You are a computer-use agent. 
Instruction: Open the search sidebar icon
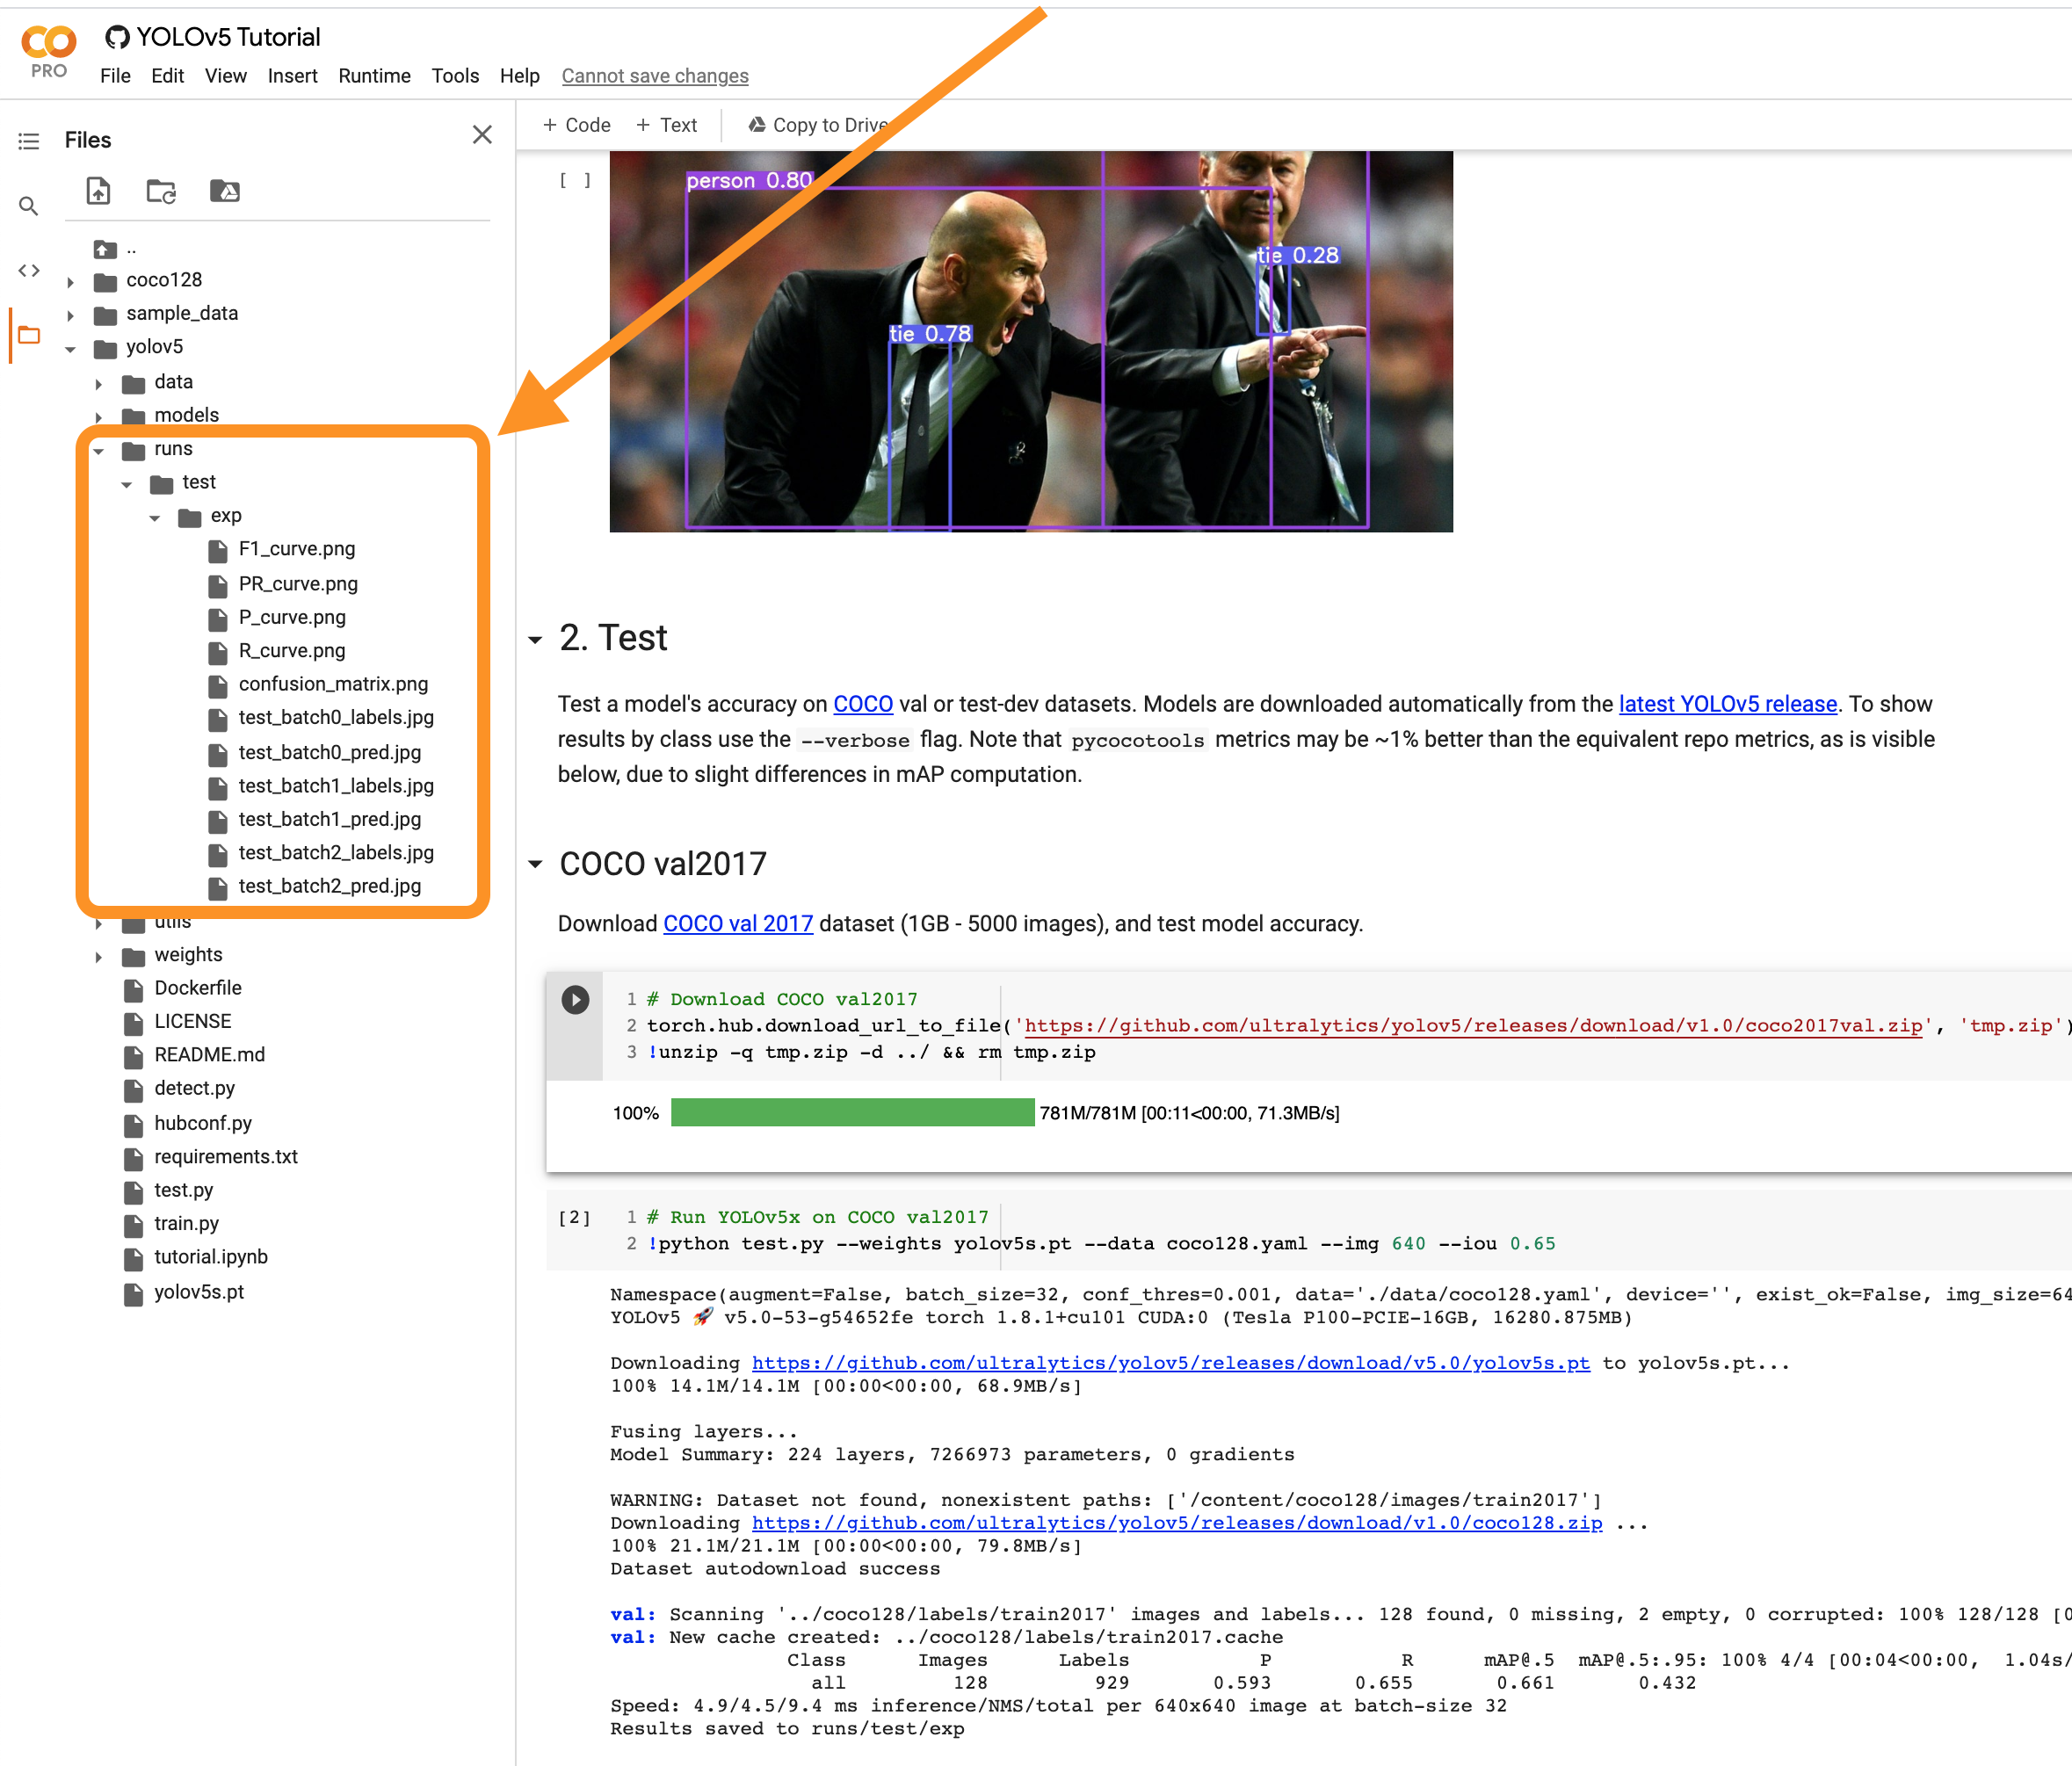click(x=29, y=206)
